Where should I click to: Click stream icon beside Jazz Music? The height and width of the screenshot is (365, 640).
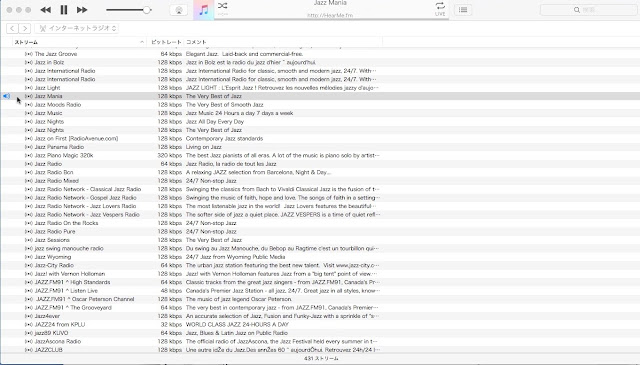[29, 113]
